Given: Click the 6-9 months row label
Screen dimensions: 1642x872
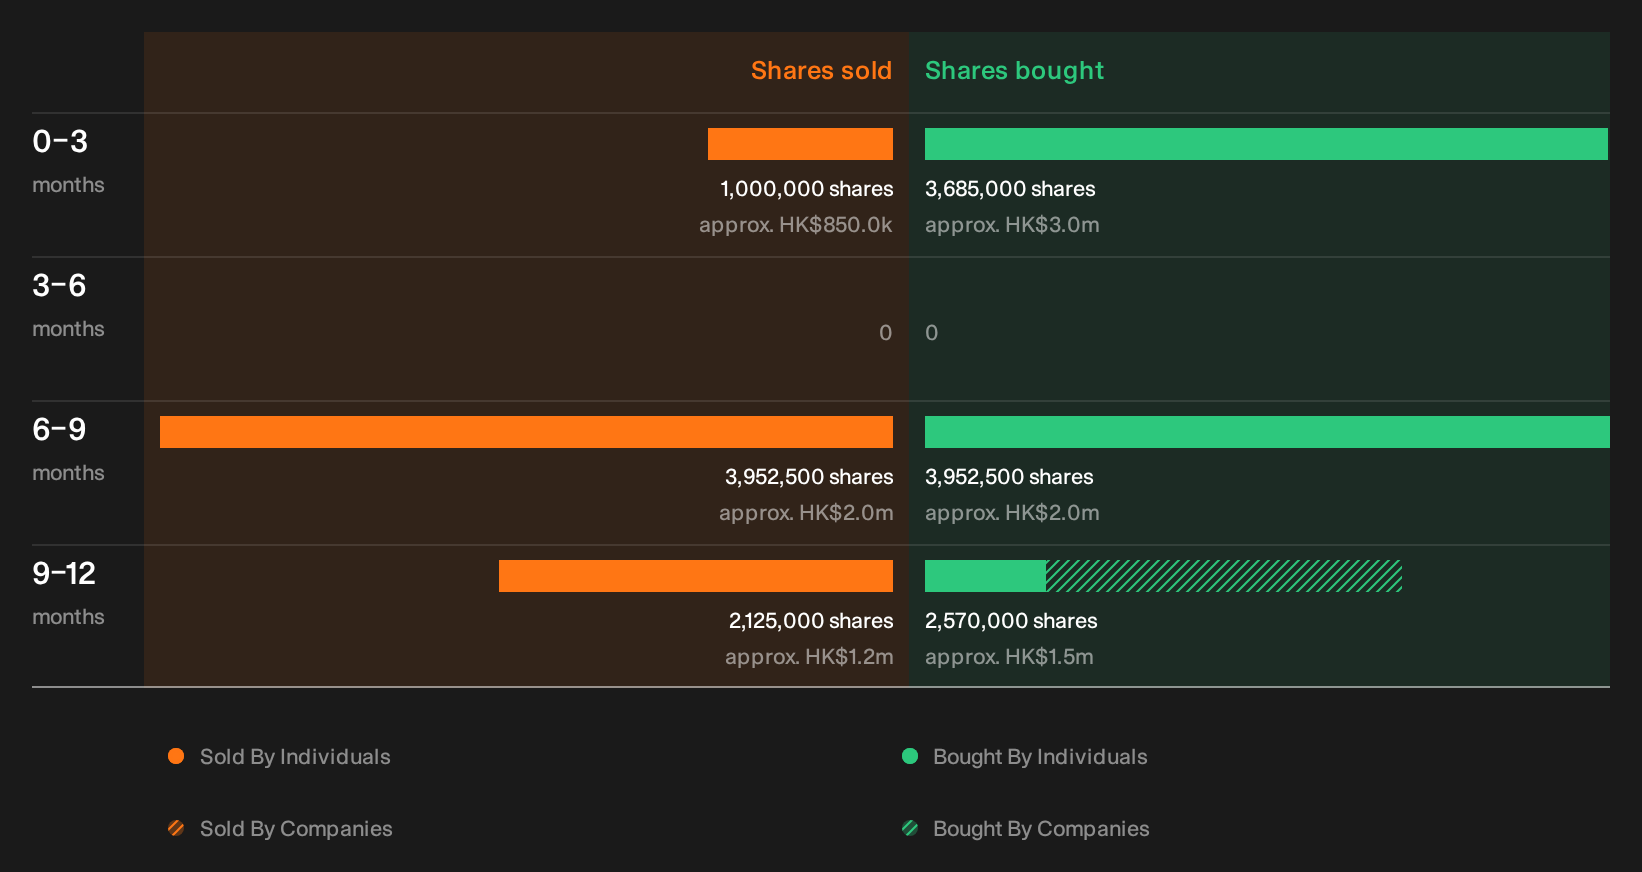Looking at the screenshot, I should [x=68, y=450].
